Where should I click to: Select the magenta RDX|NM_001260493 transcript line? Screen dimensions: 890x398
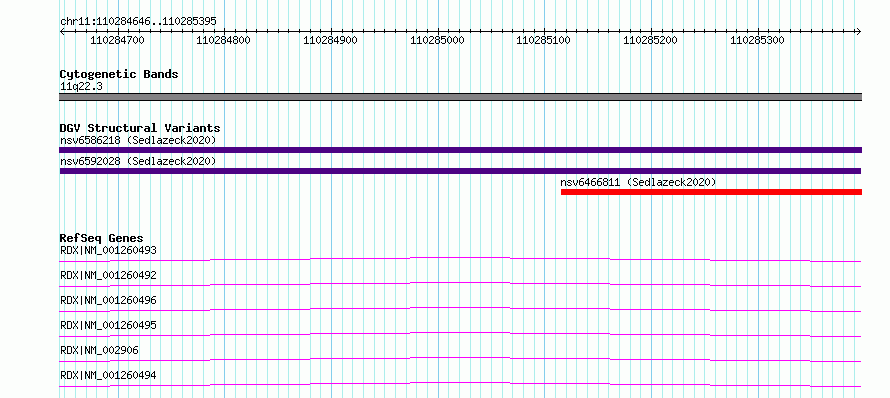(x=460, y=259)
